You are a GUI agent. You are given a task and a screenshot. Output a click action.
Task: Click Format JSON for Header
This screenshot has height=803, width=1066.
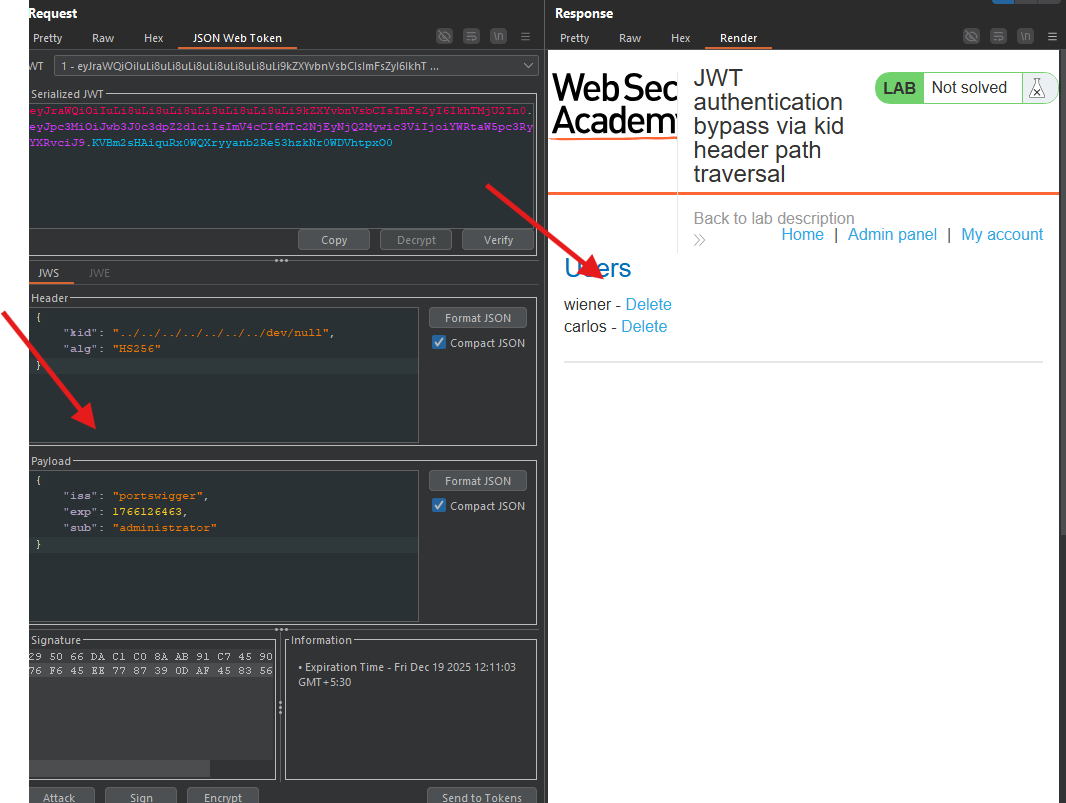click(478, 318)
